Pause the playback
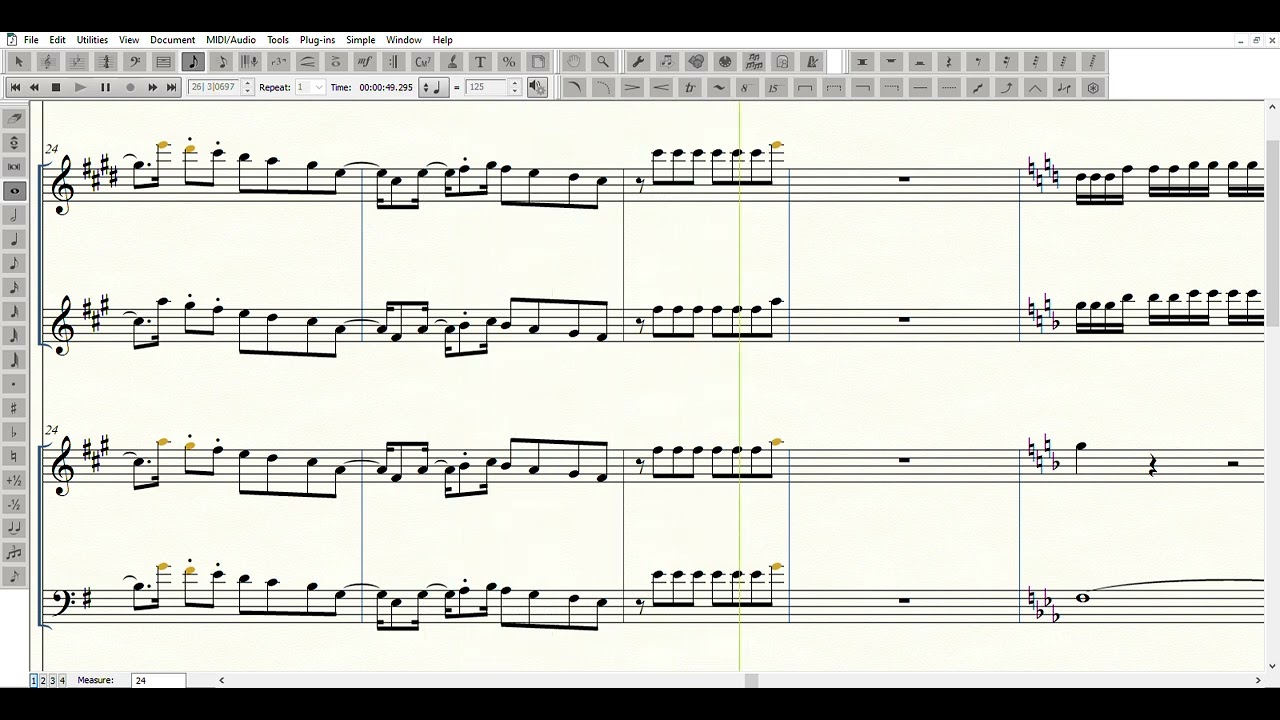 coord(105,88)
